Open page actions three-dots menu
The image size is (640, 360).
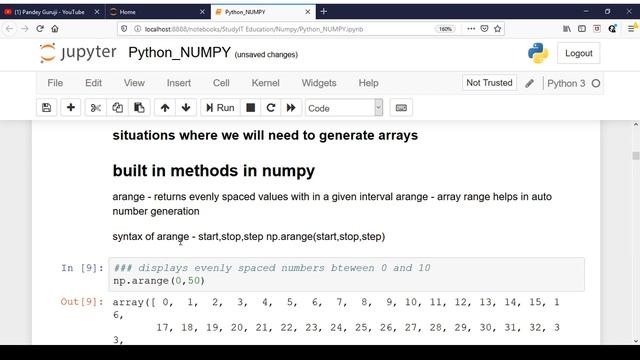click(471, 29)
